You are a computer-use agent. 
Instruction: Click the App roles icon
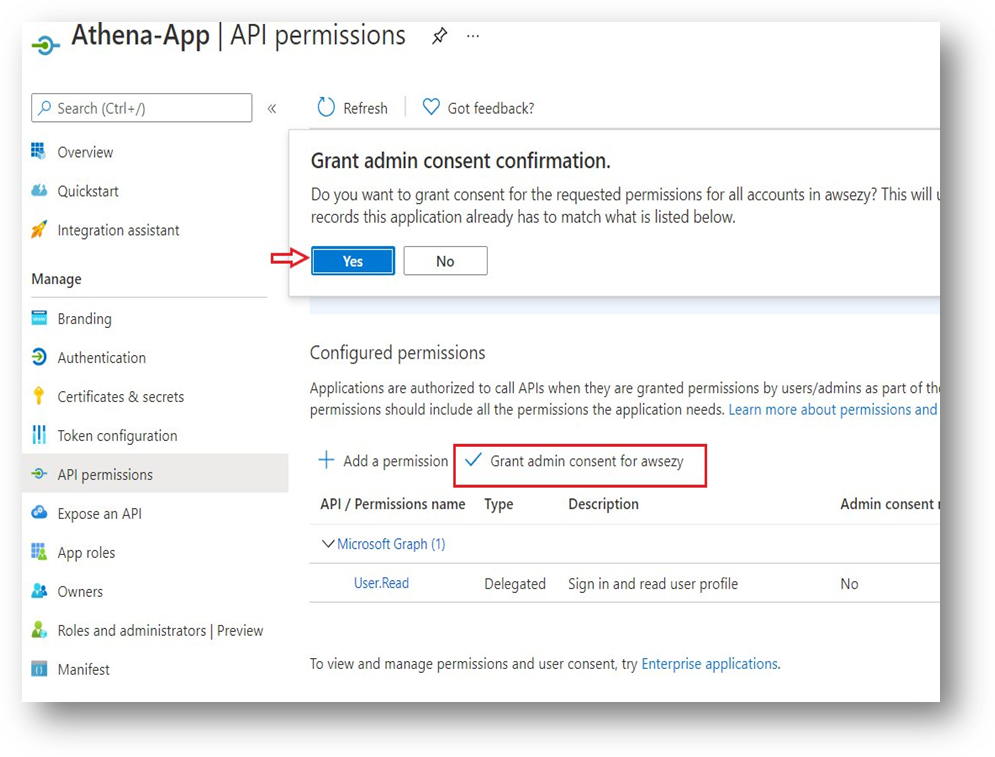pos(39,552)
